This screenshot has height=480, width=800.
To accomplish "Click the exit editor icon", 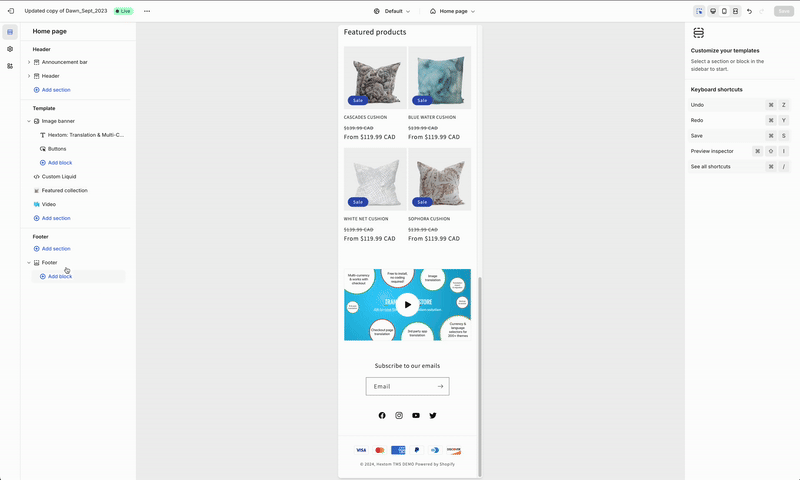I will point(11,11).
